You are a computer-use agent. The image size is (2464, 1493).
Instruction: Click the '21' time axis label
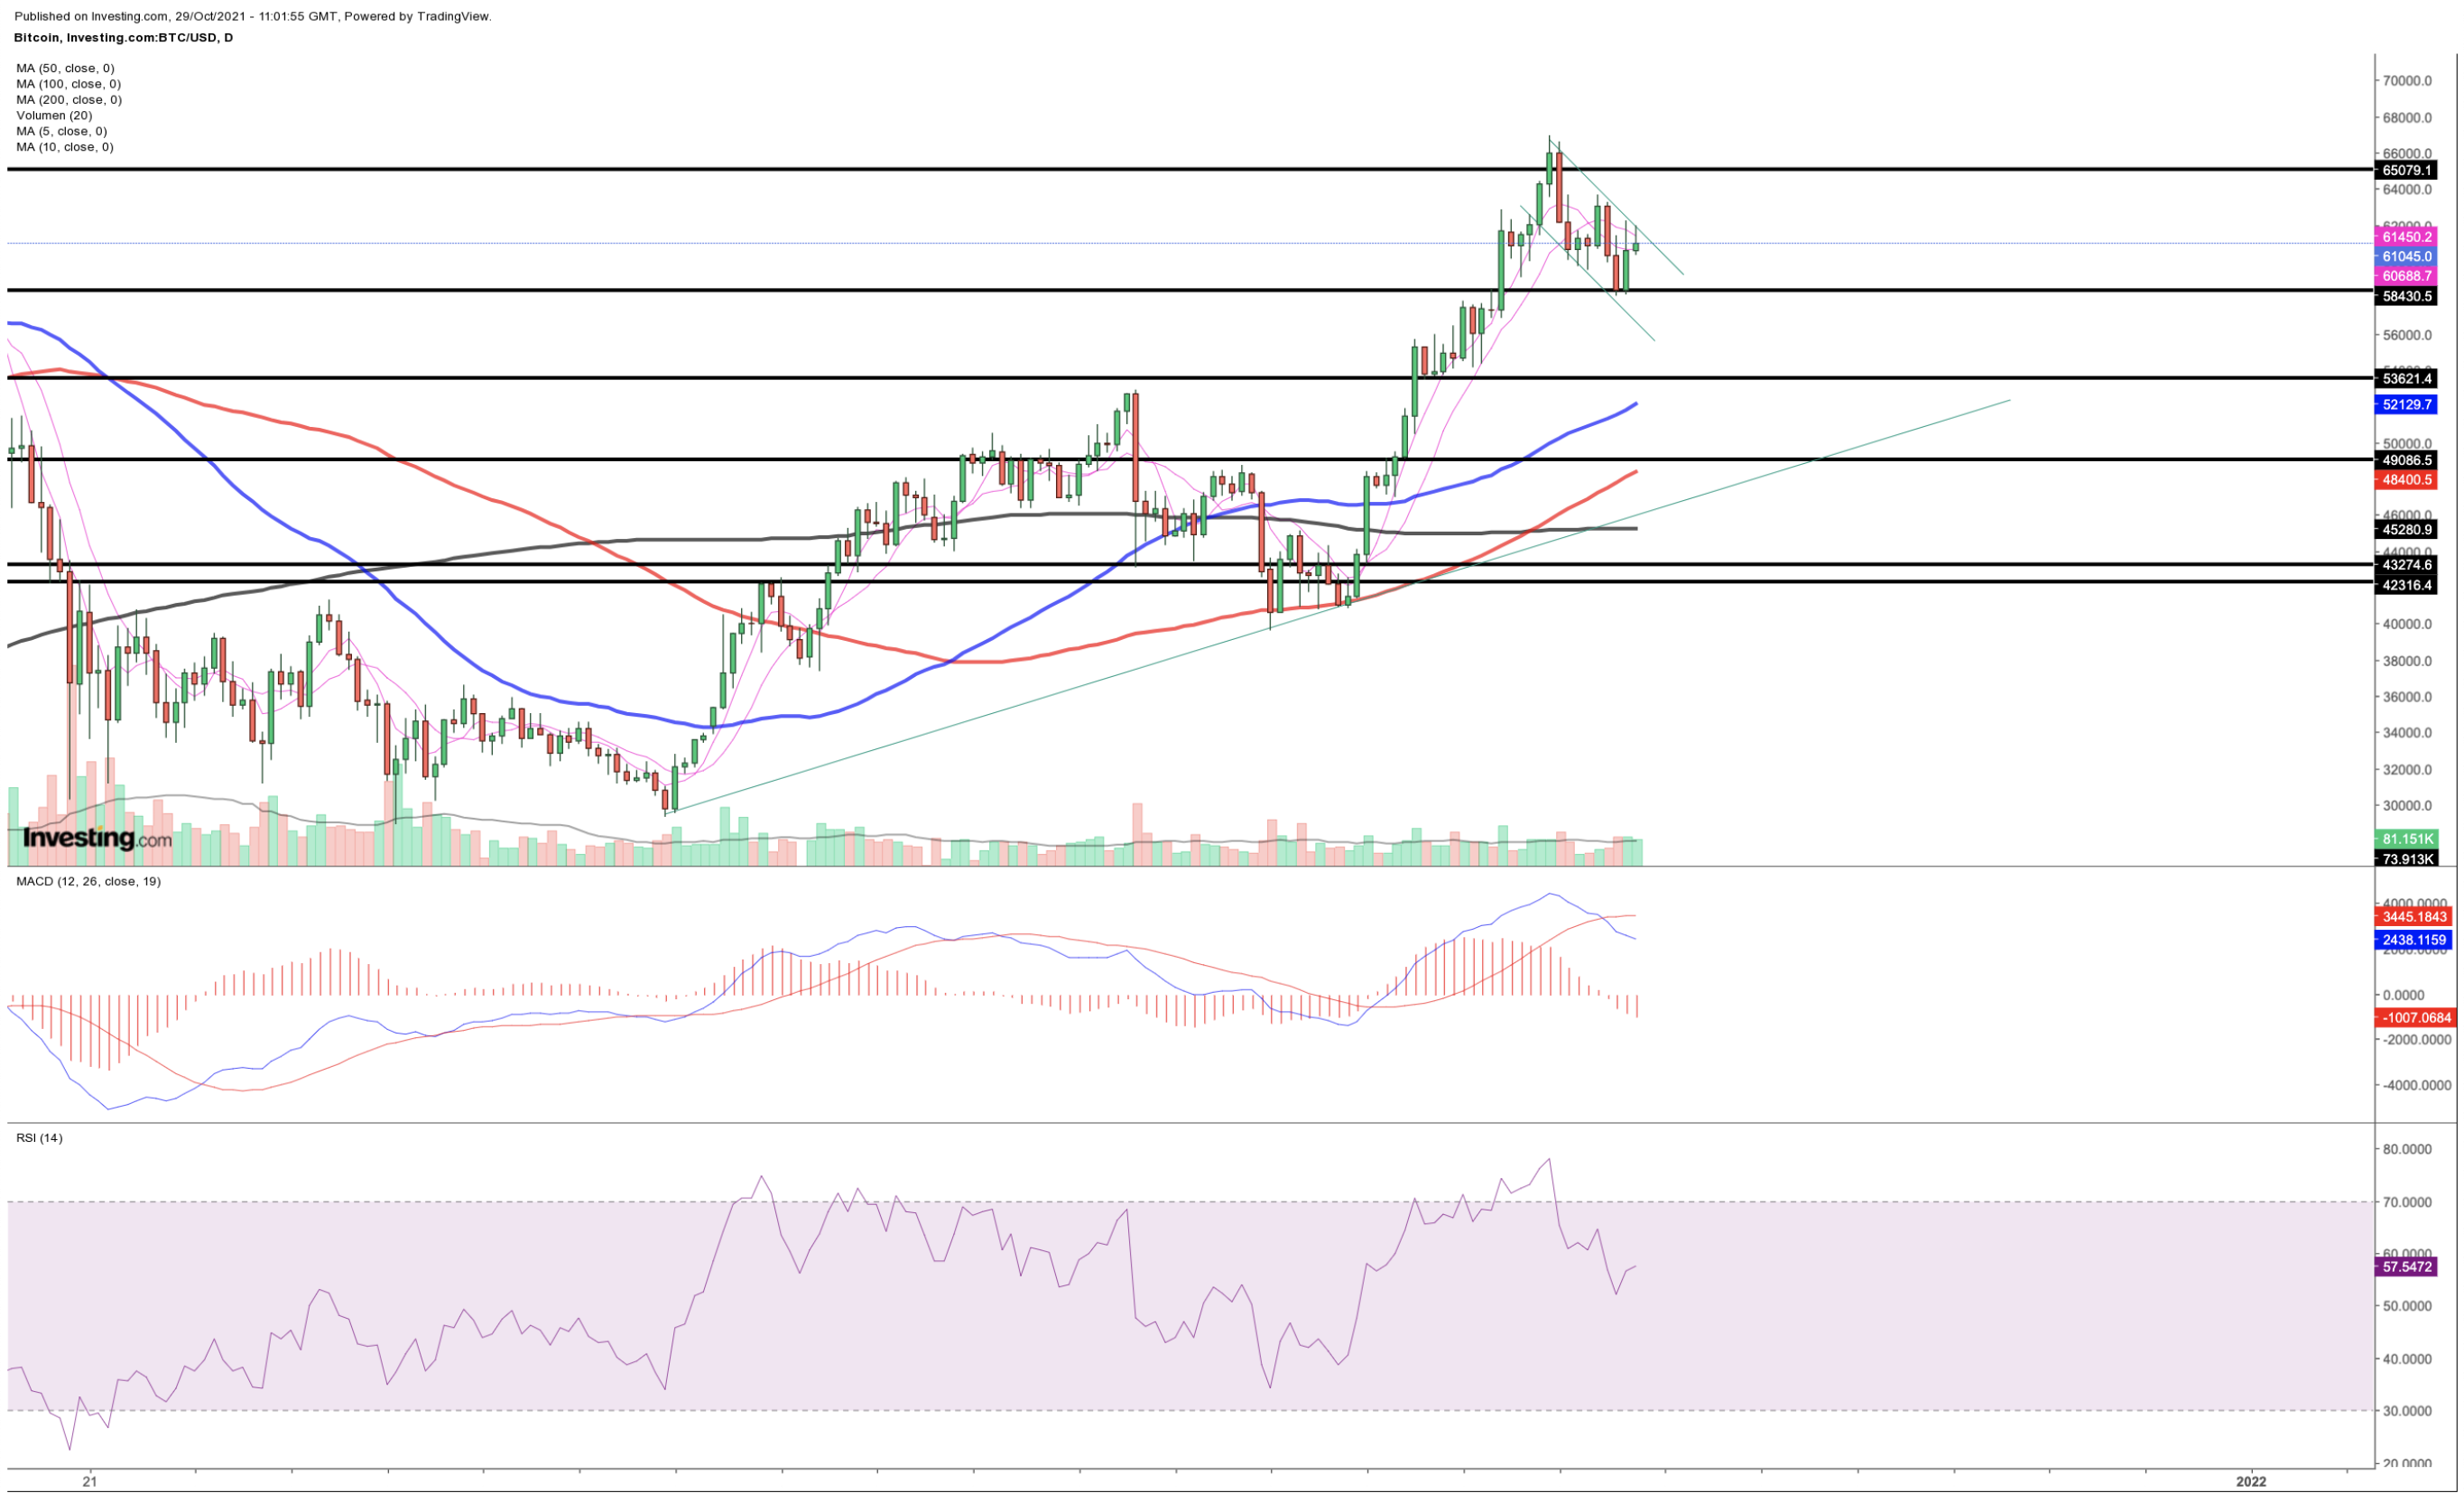click(91, 1481)
